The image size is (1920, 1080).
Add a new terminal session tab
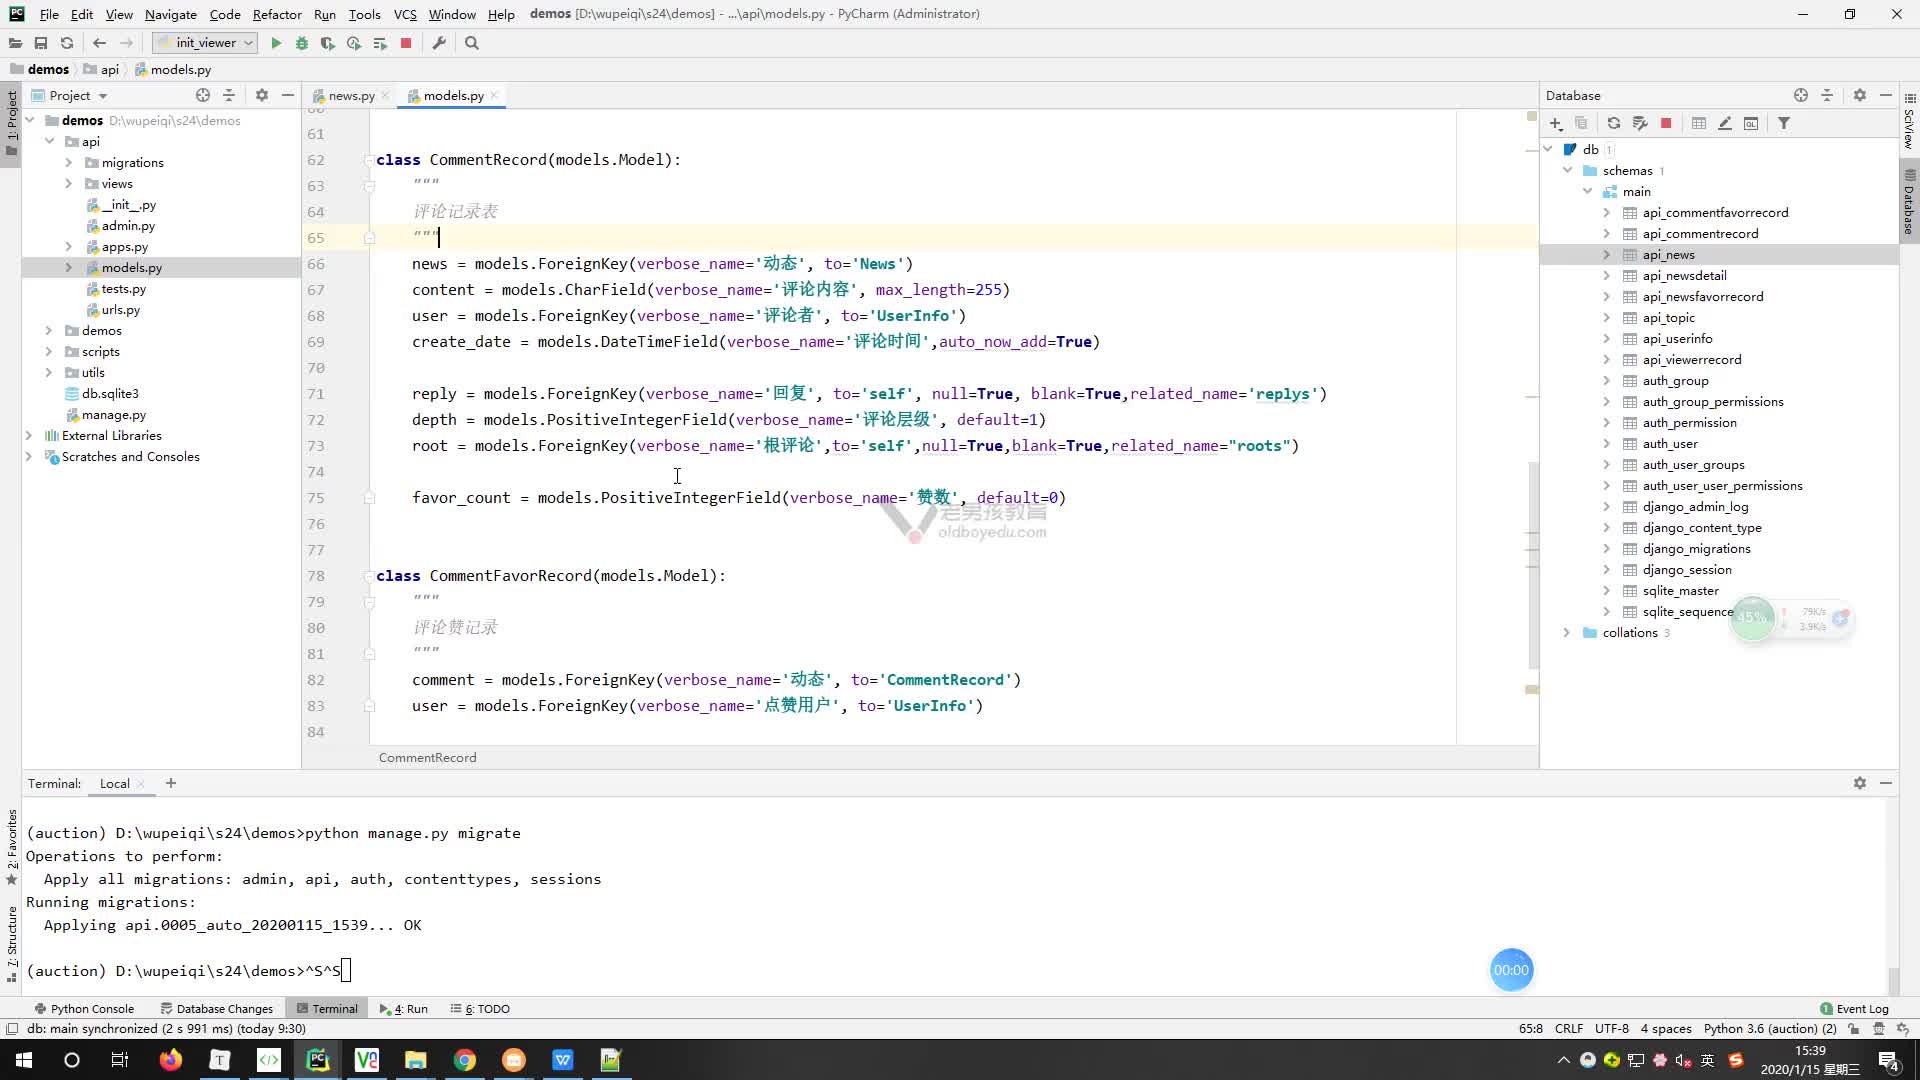[x=171, y=783]
